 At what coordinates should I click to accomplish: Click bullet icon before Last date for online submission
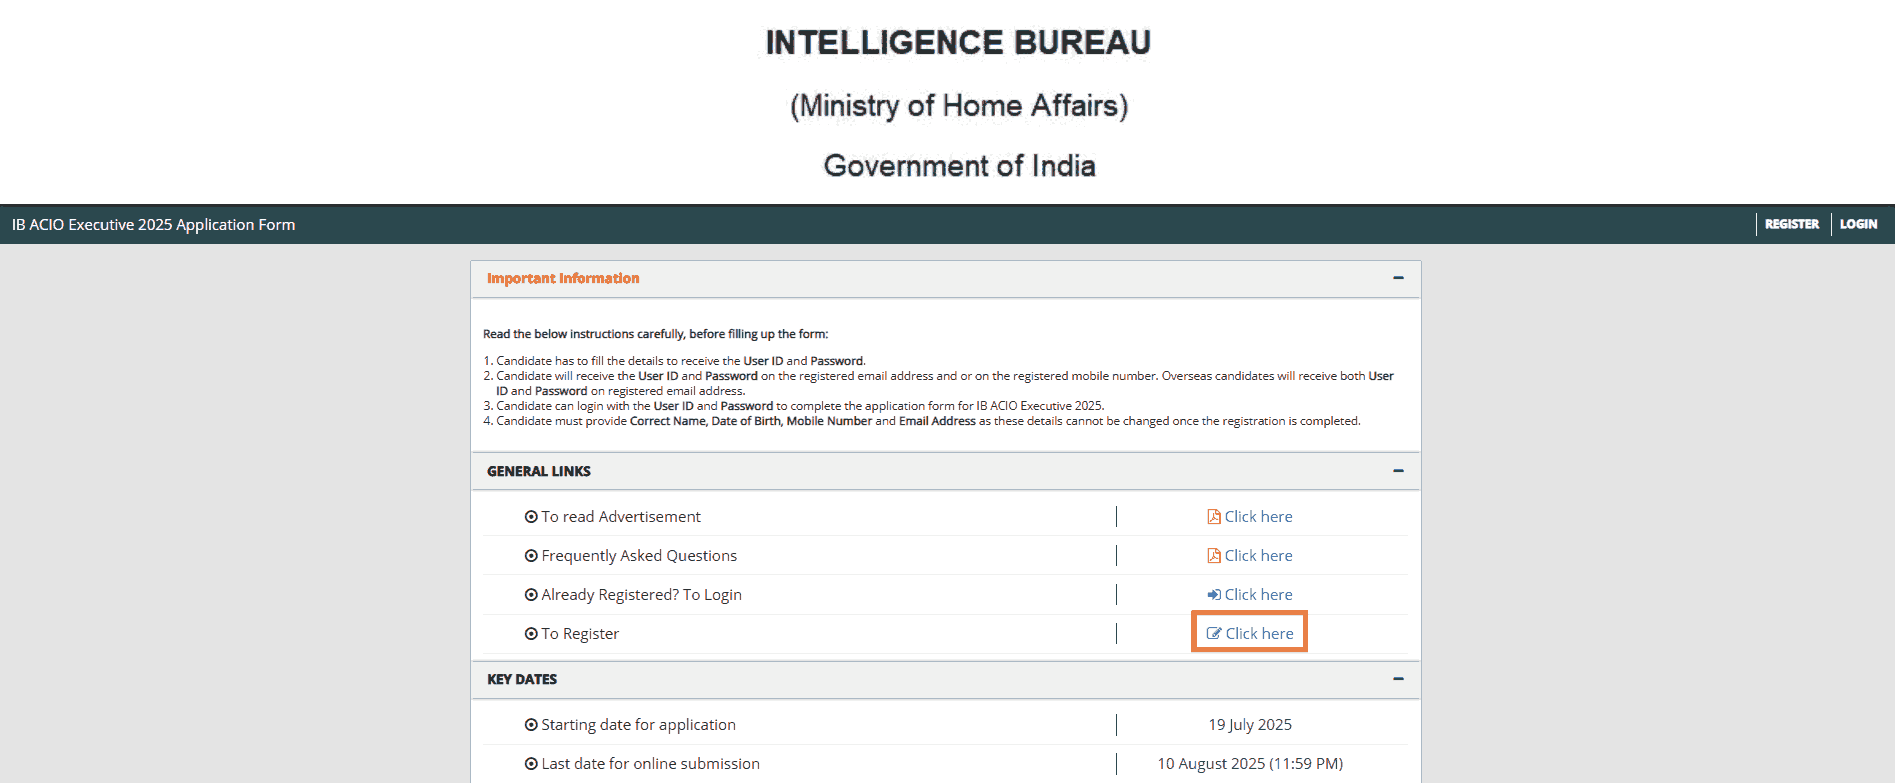point(531,764)
